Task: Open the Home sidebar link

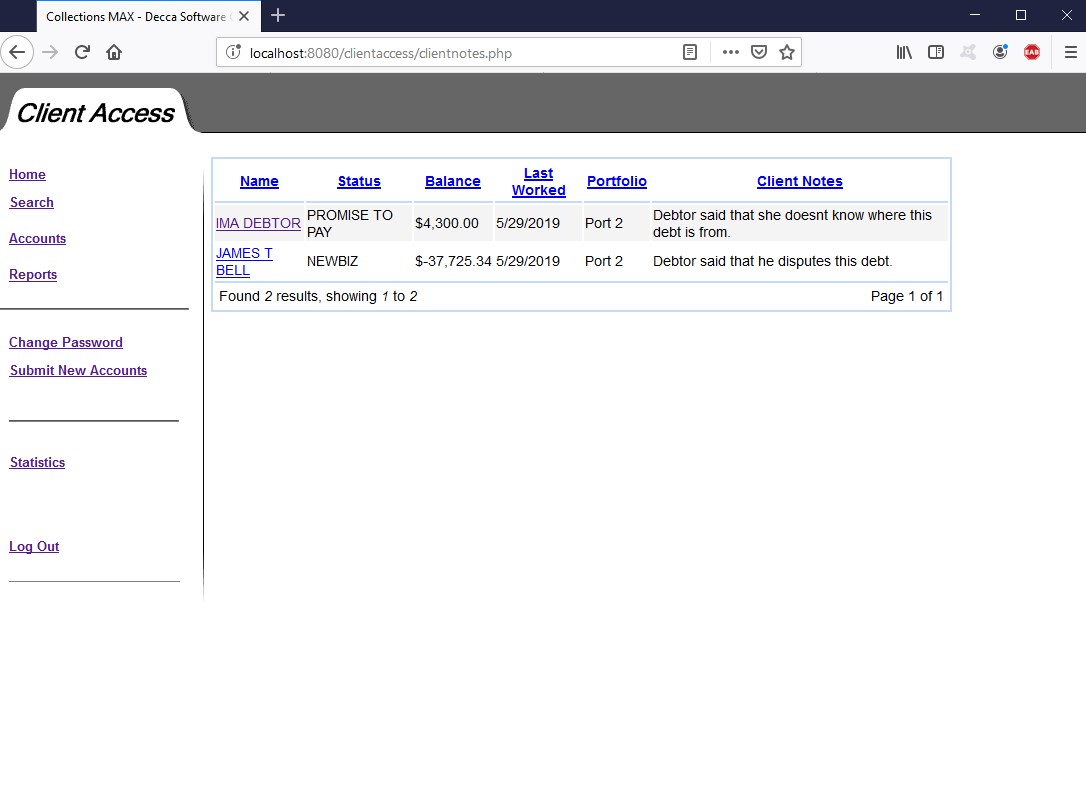Action: (27, 175)
